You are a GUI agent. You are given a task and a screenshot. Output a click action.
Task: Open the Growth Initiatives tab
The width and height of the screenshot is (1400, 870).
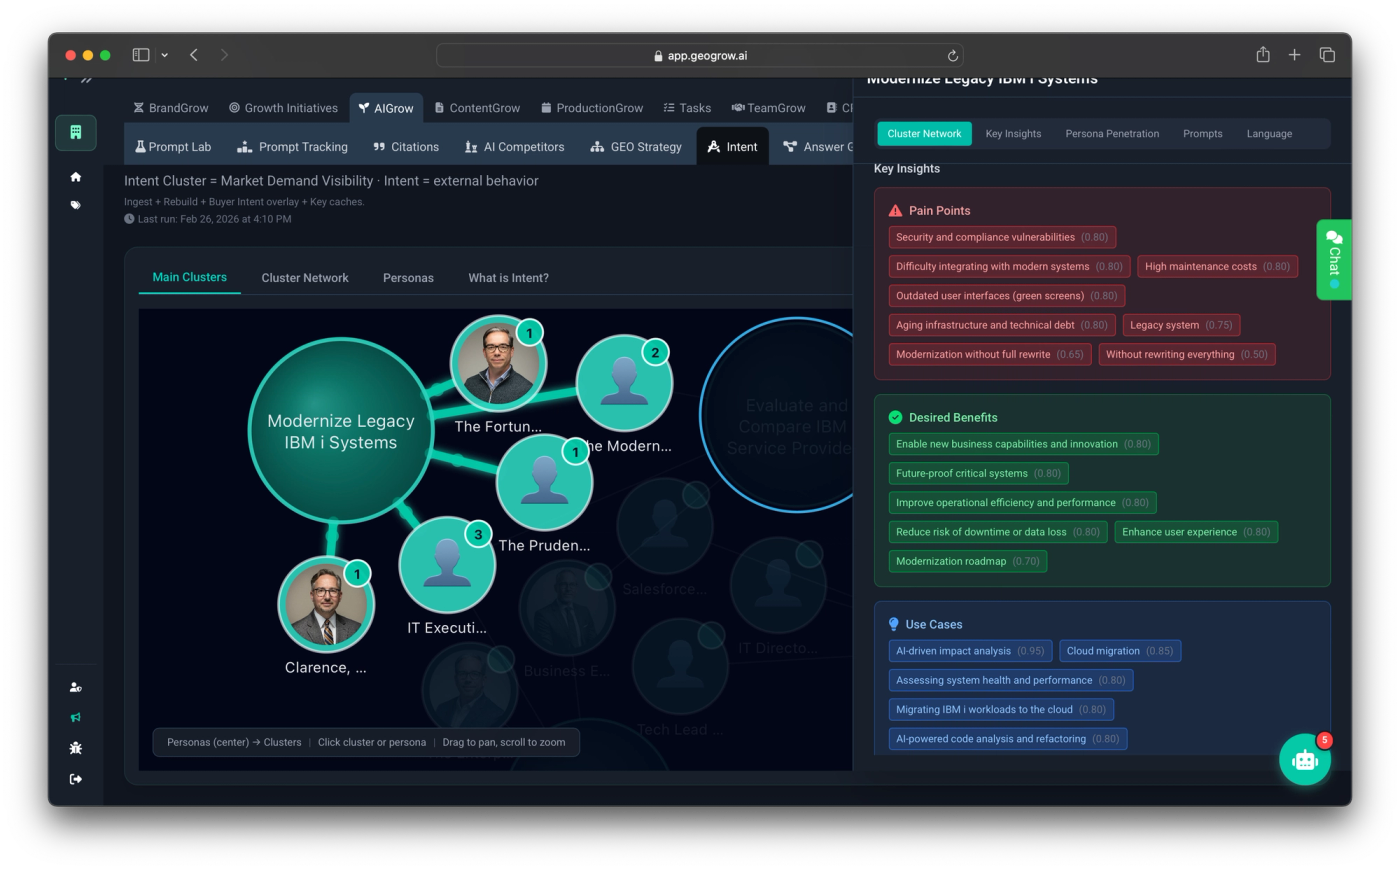click(x=283, y=108)
